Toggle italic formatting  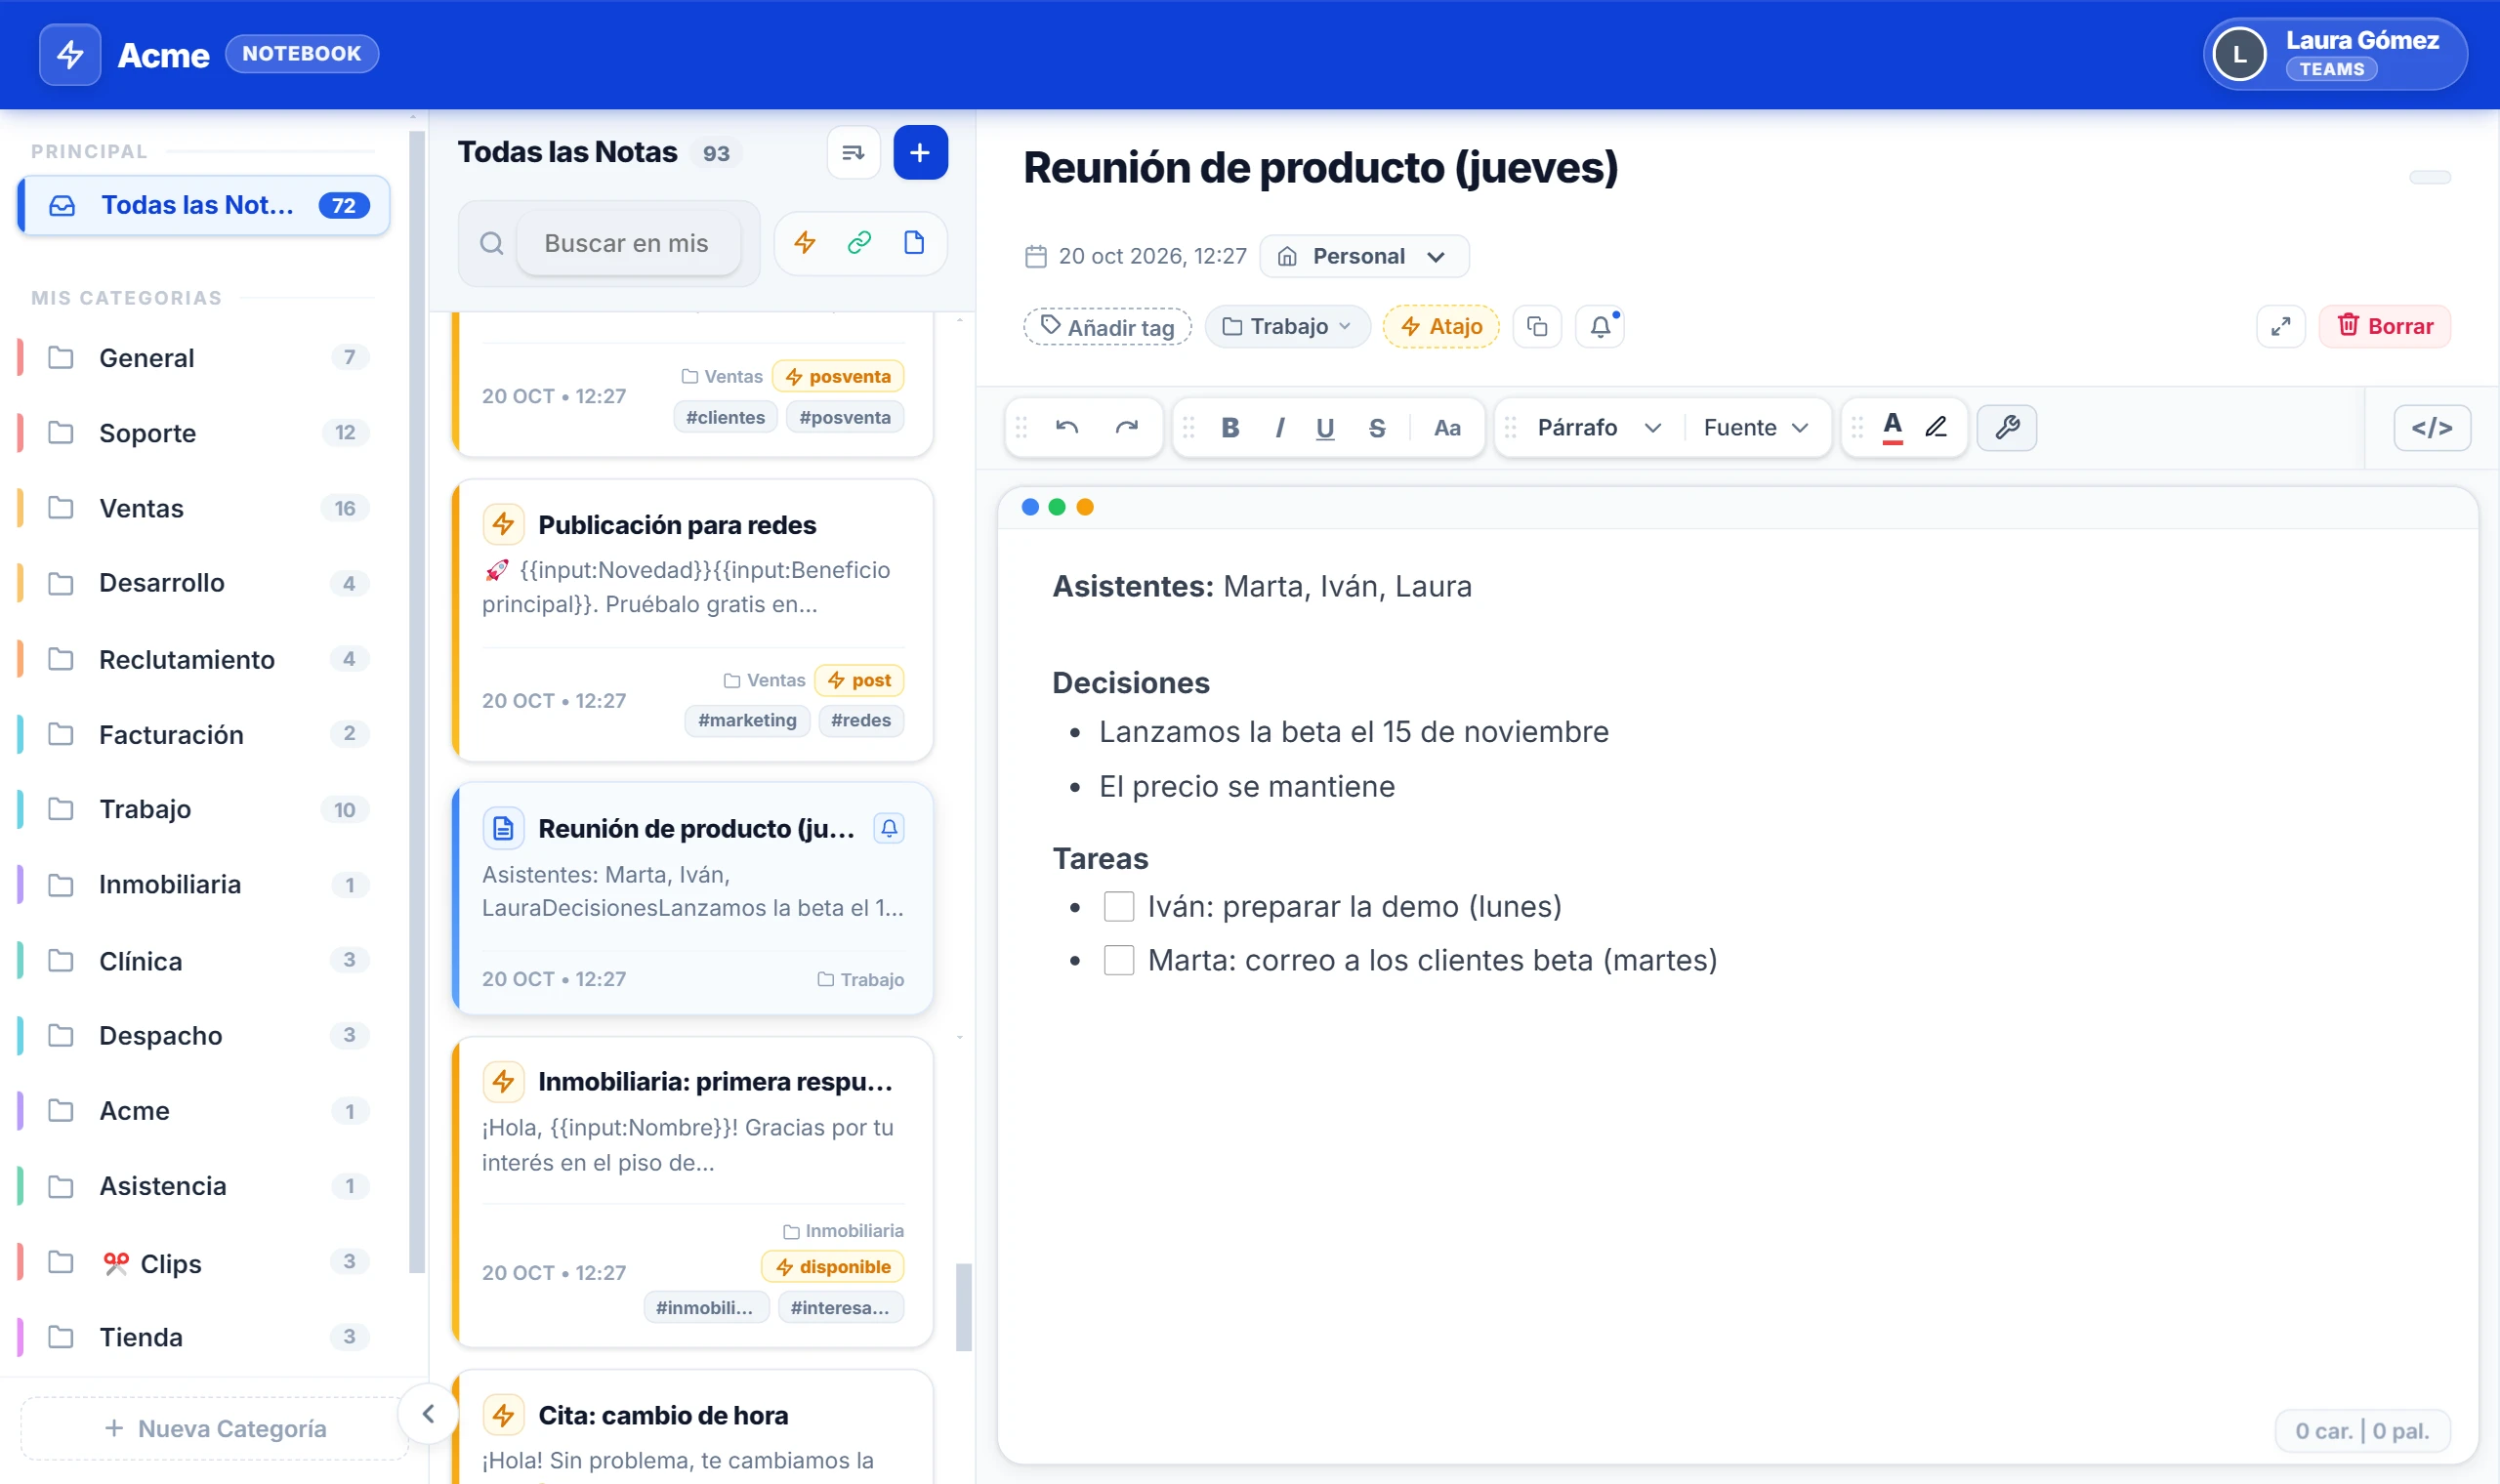tap(1279, 428)
